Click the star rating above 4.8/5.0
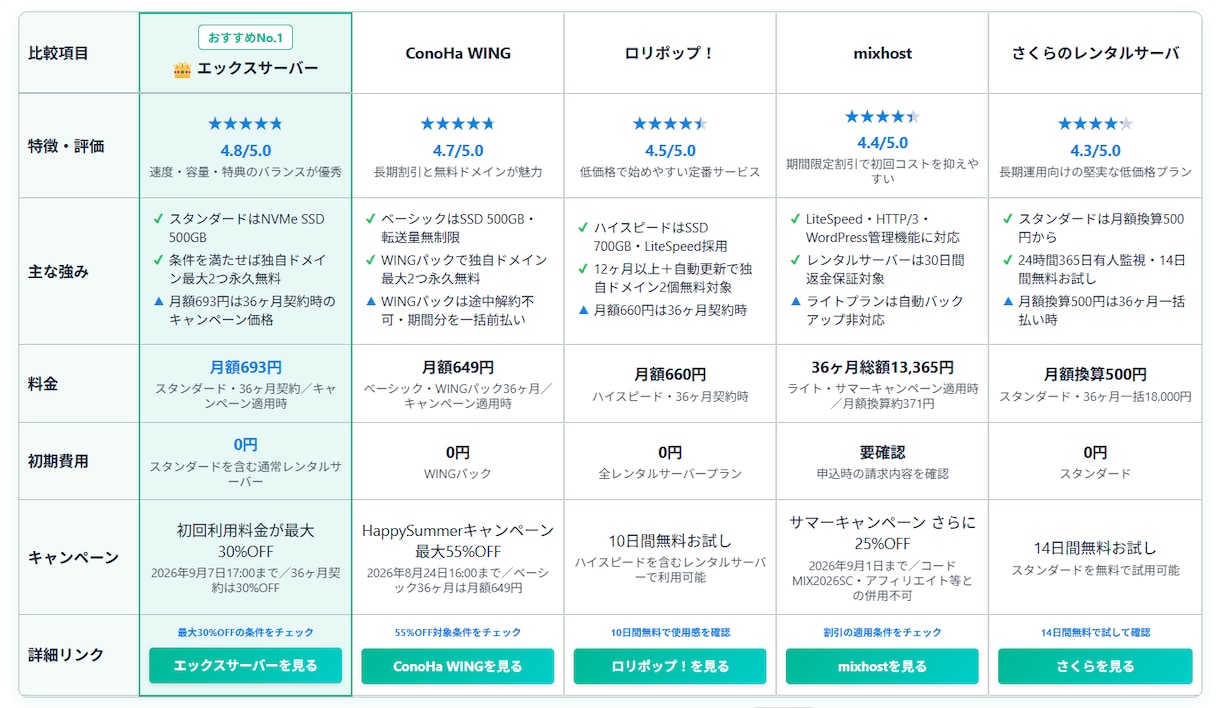Image resolution: width=1220 pixels, height=708 pixels. tap(245, 124)
